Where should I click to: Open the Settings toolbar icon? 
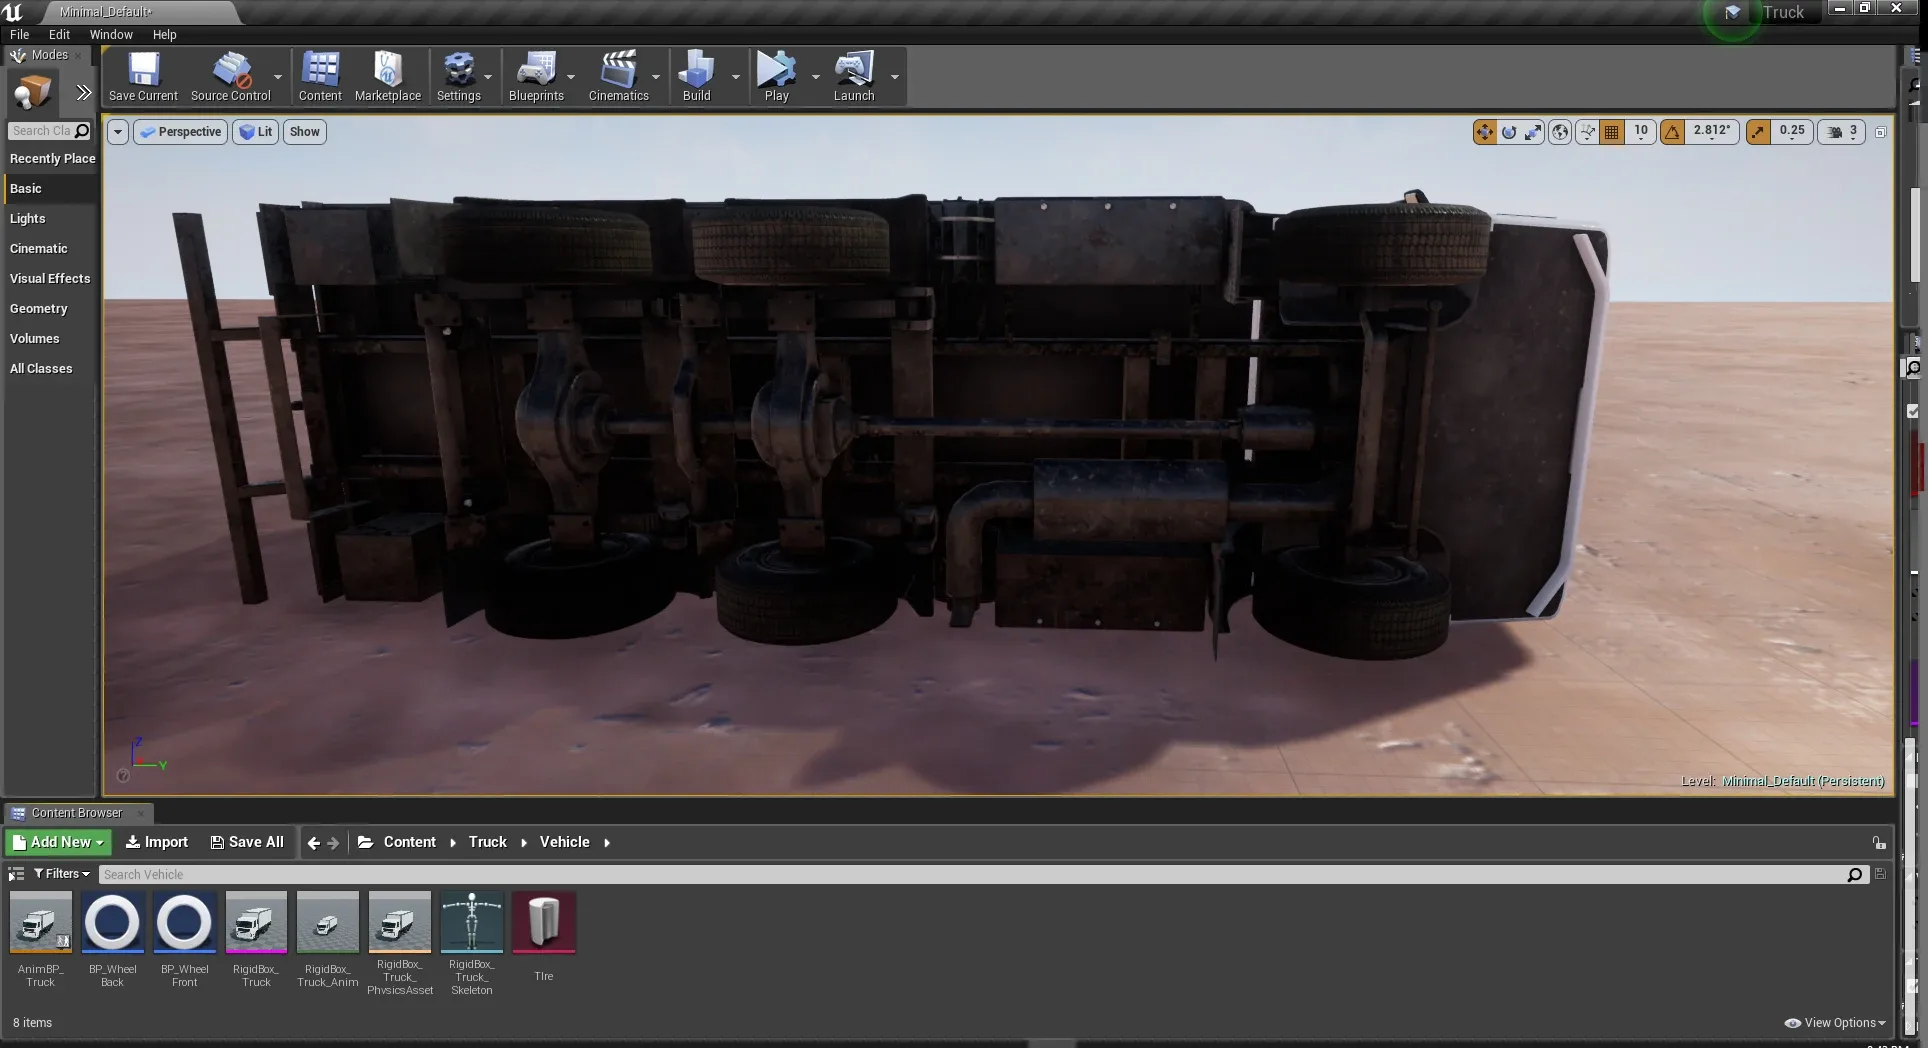[x=459, y=75]
